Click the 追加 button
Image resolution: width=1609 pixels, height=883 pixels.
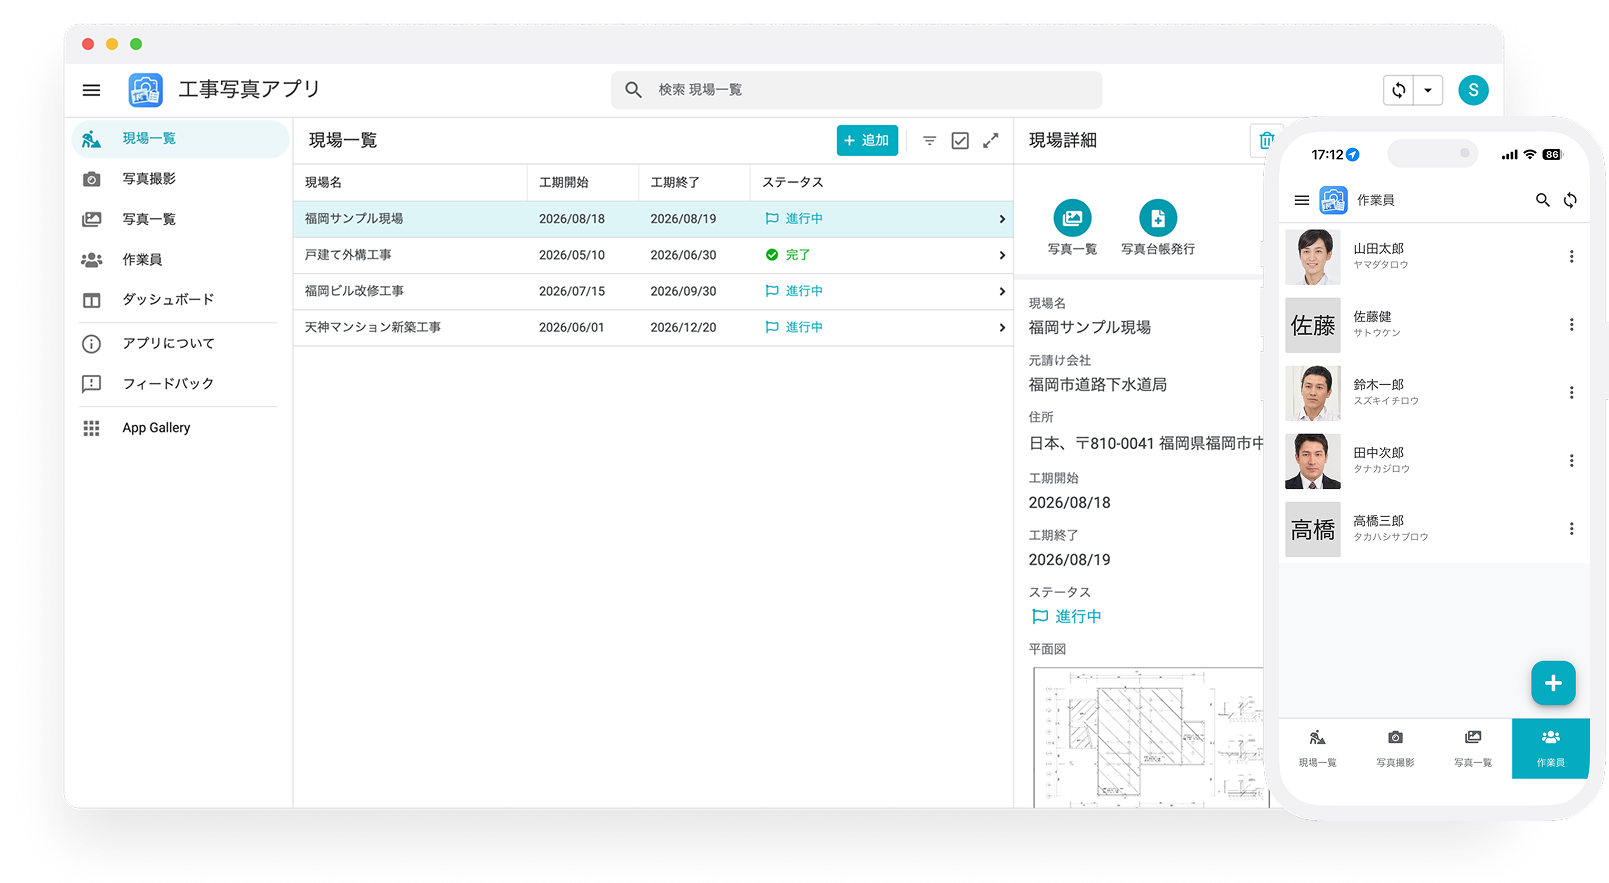point(867,141)
